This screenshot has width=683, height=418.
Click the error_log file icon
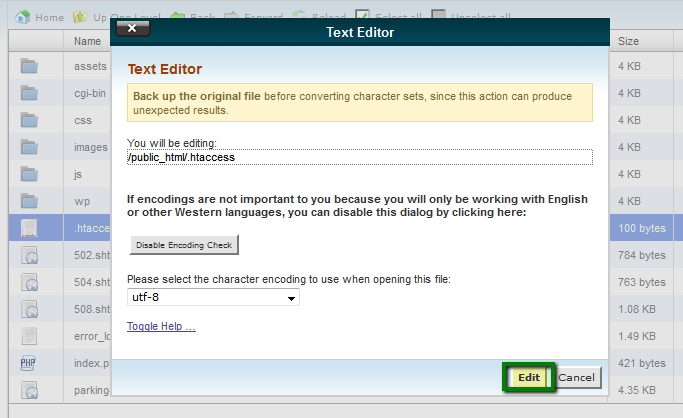[29, 336]
